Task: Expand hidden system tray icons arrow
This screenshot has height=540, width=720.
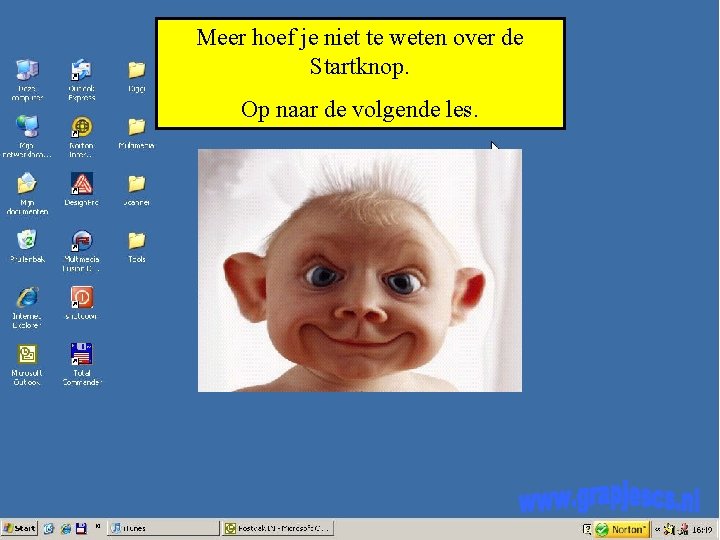Action: point(657,529)
